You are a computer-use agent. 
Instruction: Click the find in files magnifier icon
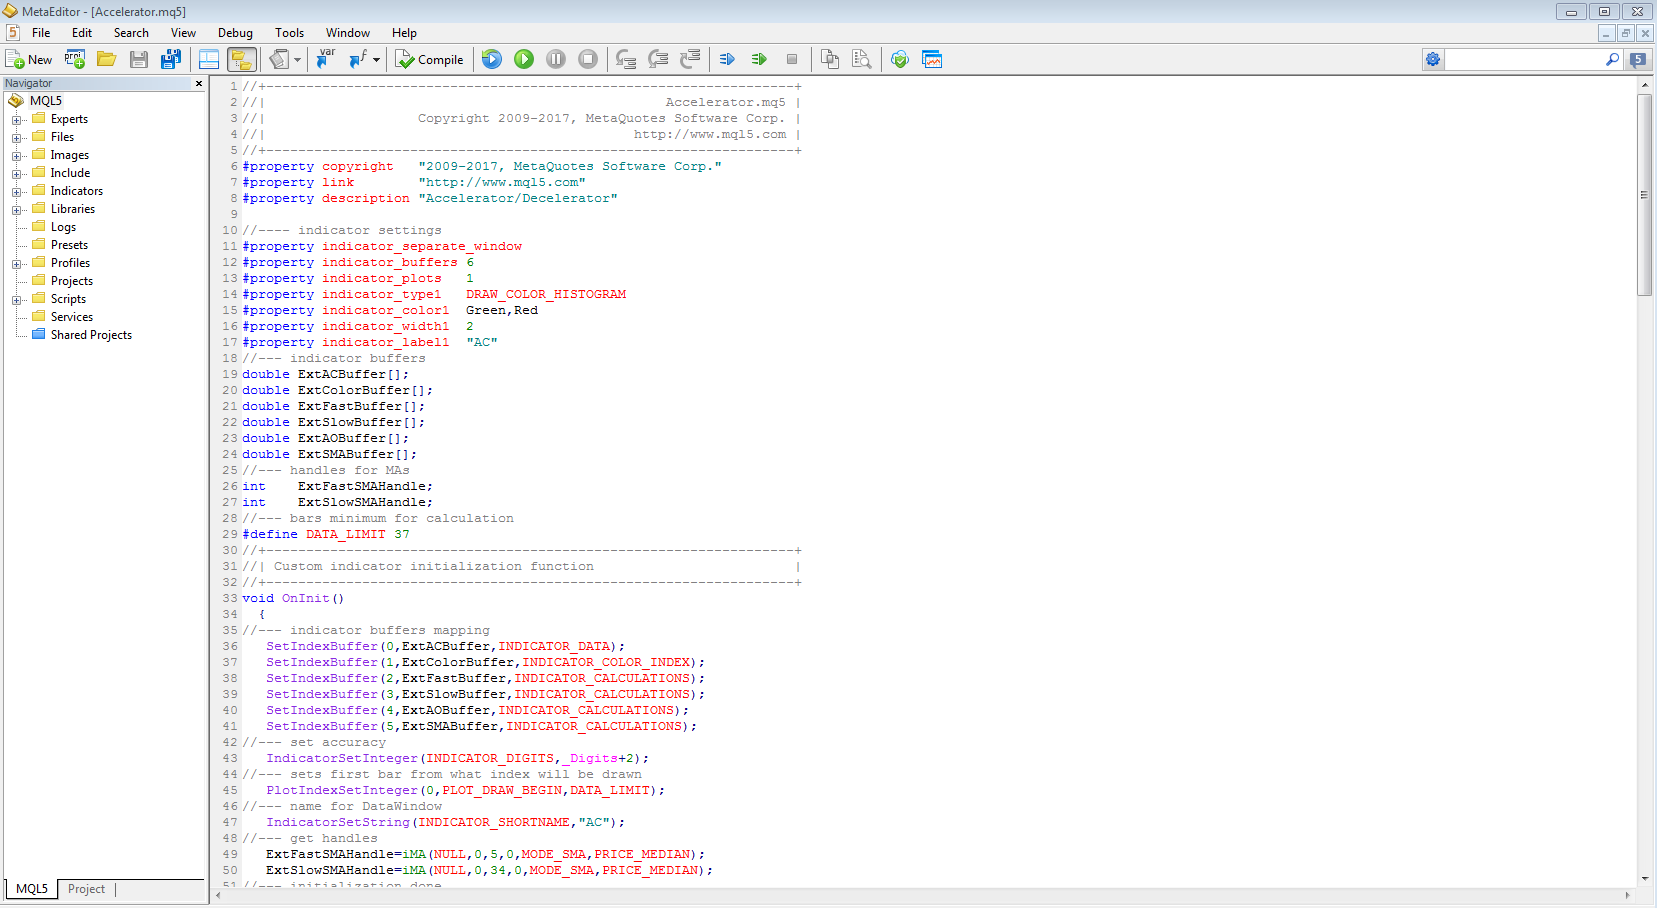pyautogui.click(x=862, y=60)
